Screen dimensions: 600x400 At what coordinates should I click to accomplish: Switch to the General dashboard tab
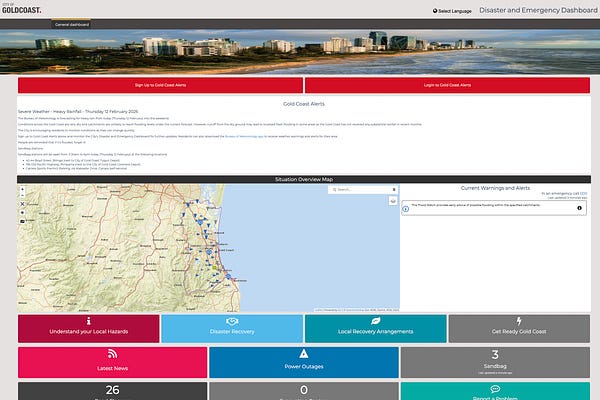point(72,24)
